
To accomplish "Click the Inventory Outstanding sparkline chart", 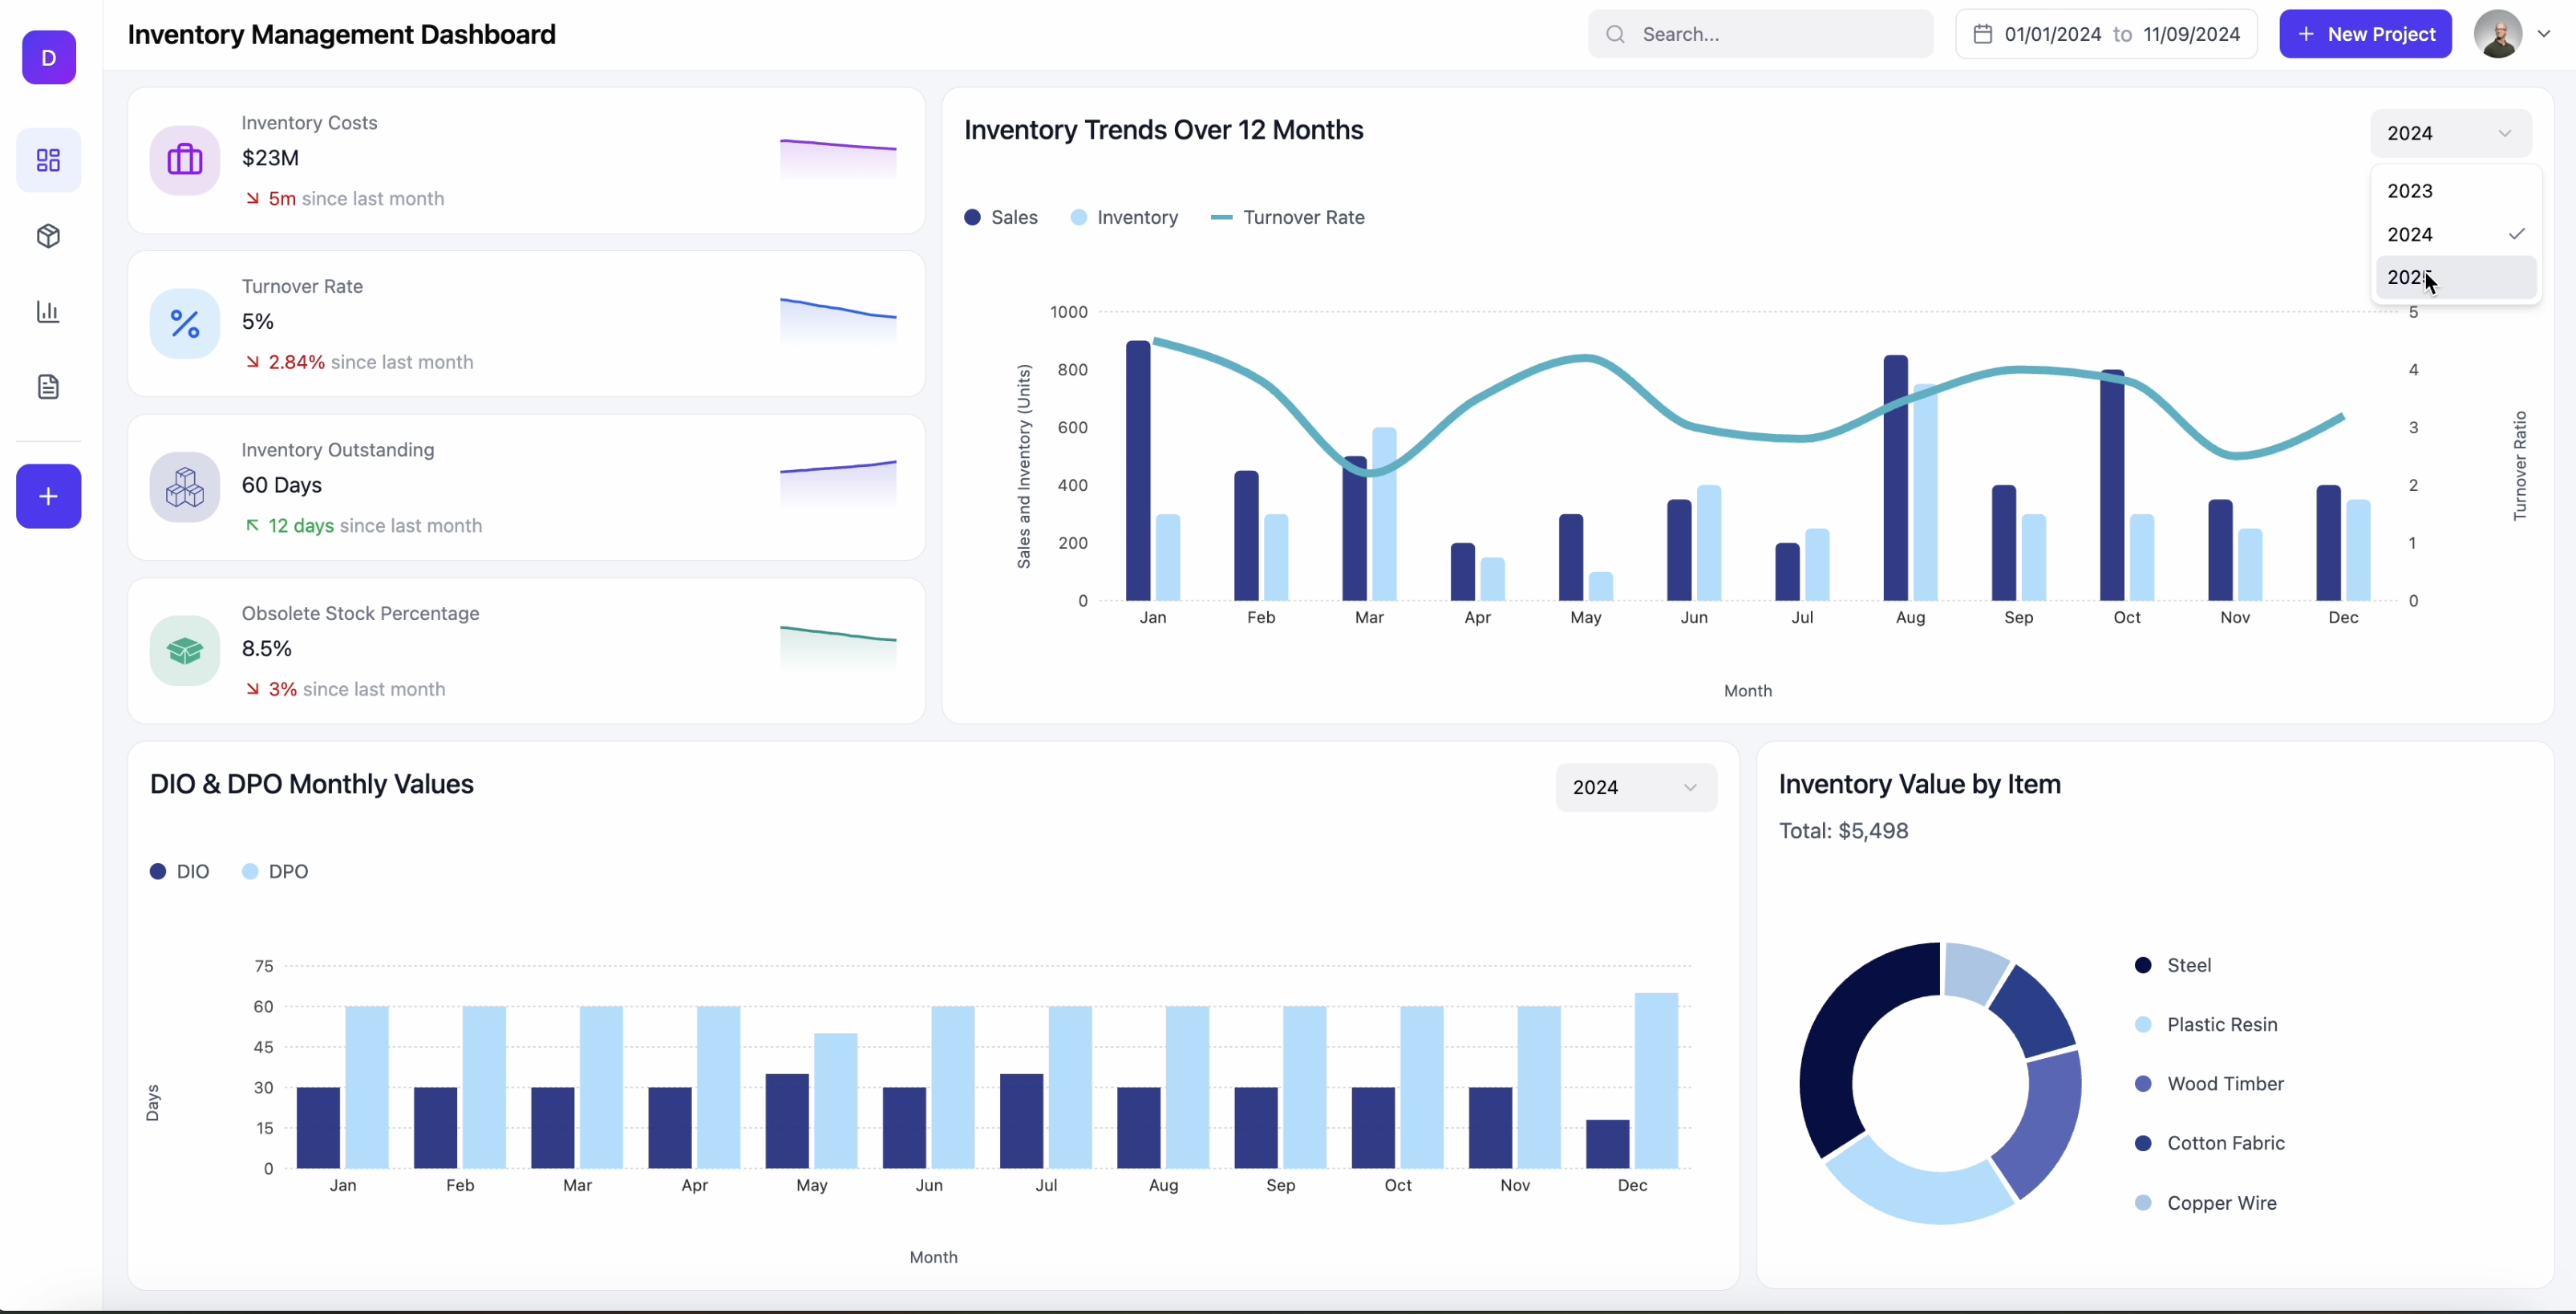I will coord(838,484).
